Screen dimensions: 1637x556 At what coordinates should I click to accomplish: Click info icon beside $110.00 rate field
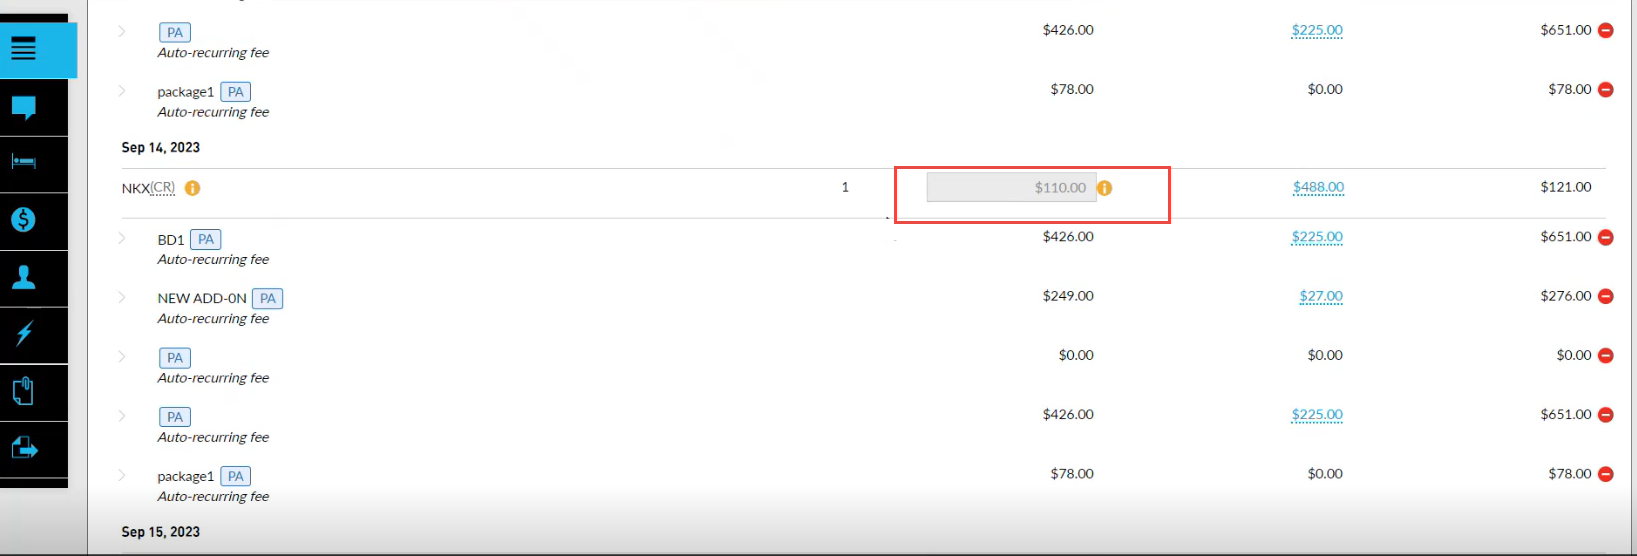1105,188
